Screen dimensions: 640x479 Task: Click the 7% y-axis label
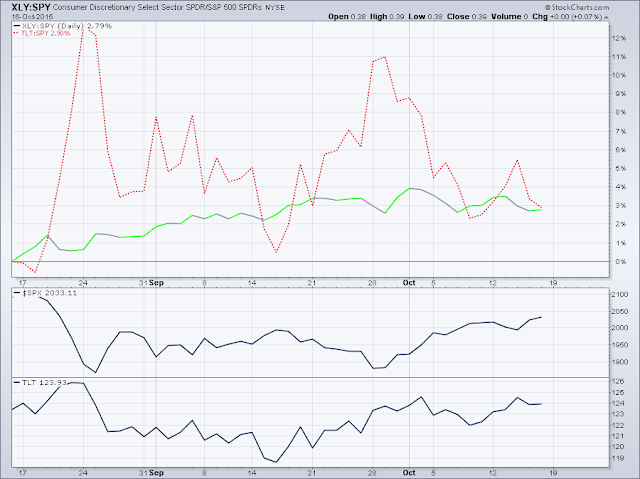pos(620,131)
